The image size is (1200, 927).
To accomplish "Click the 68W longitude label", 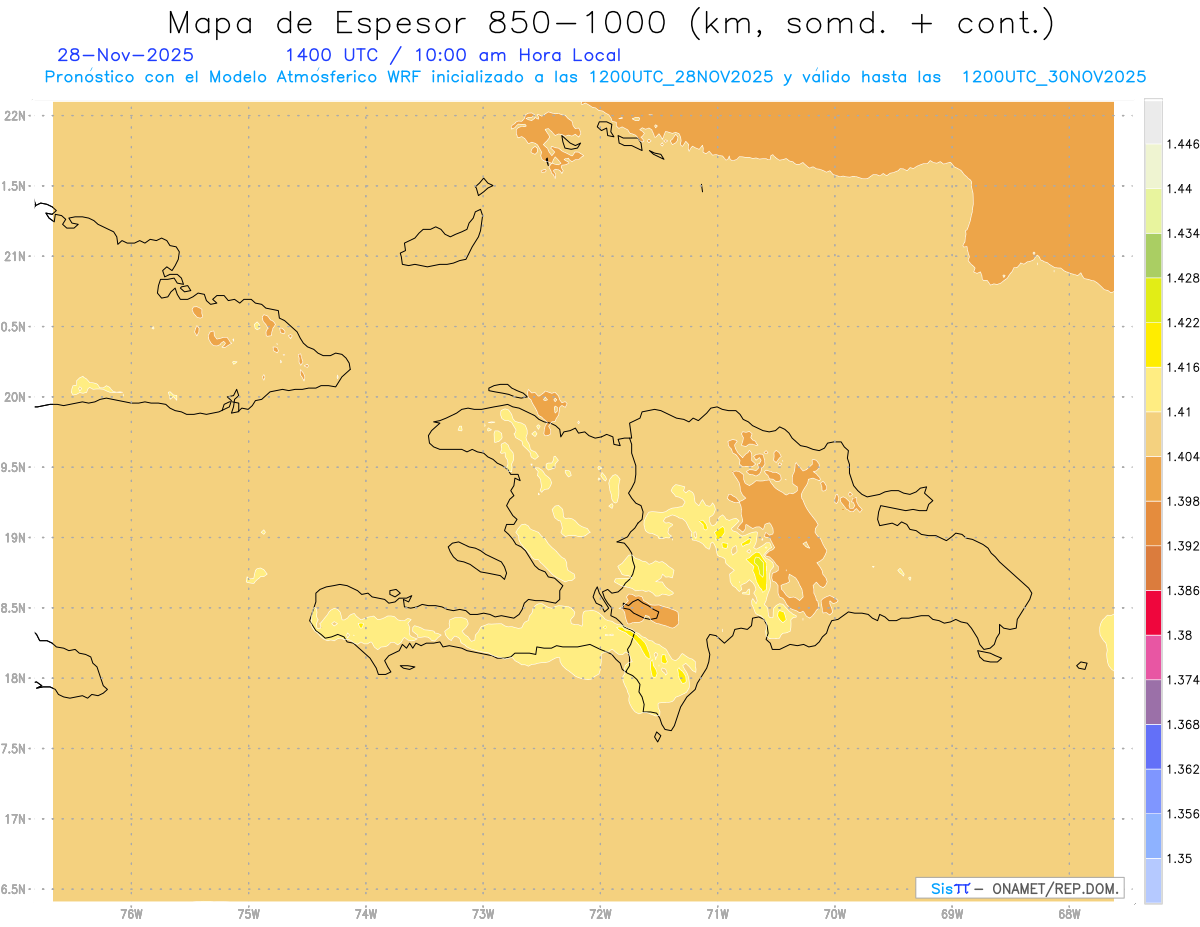I will pos(1069,913).
